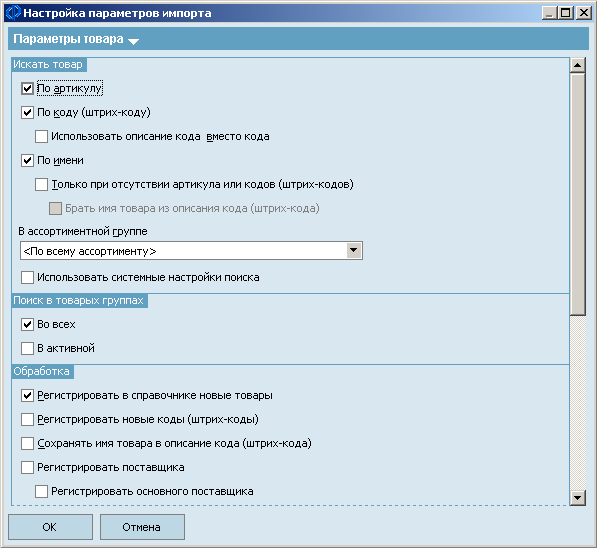
Task: Uncheck the Во всех checkbox
Action: [x=27, y=324]
